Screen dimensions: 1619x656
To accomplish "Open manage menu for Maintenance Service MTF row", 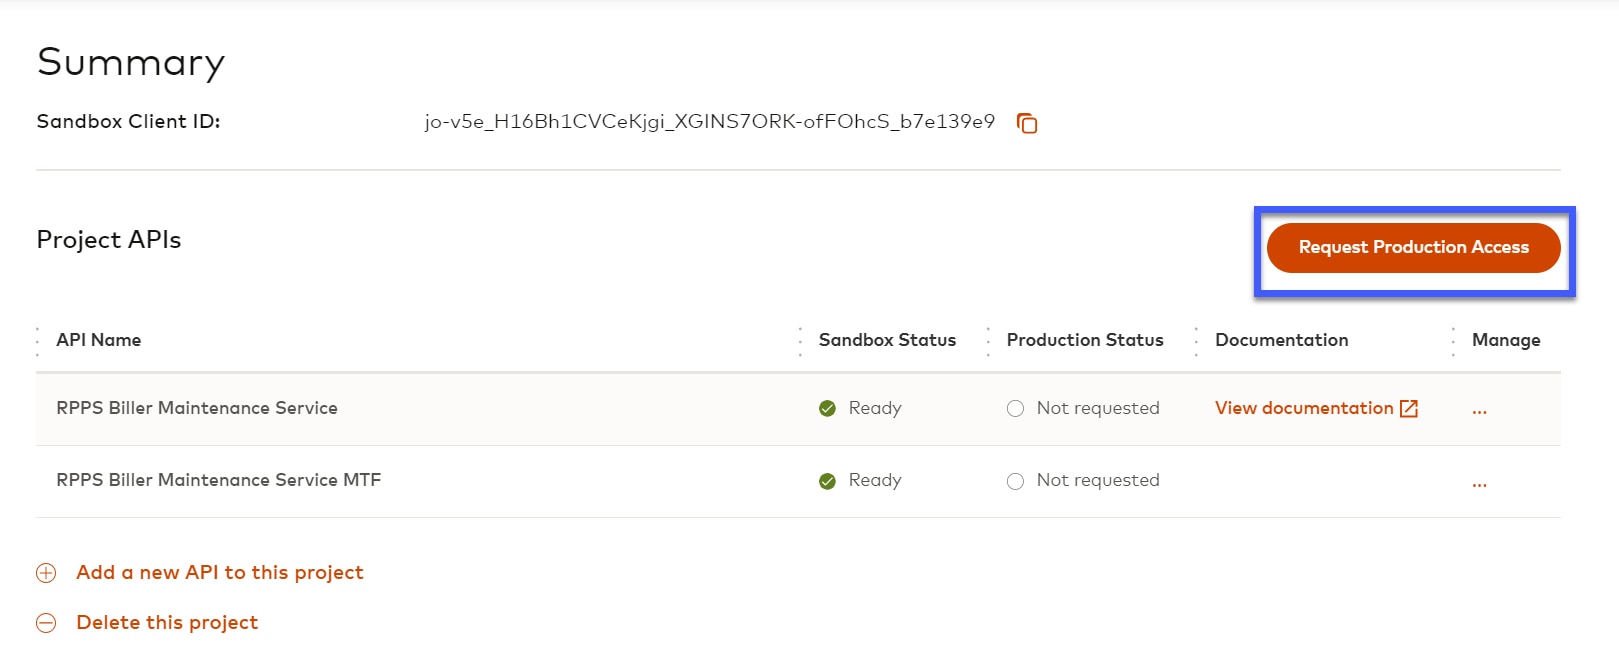I will [1479, 483].
